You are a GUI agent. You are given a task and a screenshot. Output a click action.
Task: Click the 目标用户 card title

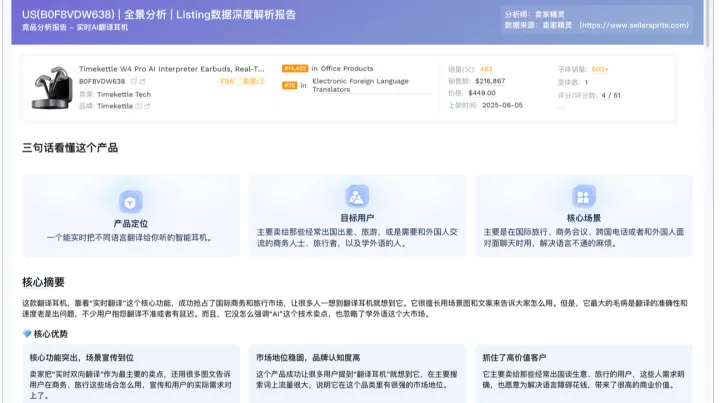pyautogui.click(x=357, y=218)
